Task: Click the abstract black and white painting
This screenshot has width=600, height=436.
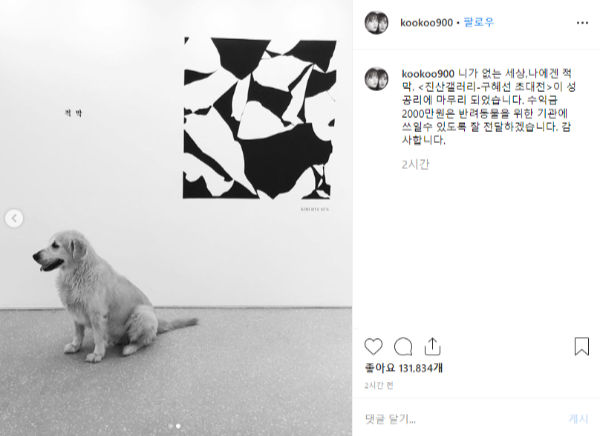Action: click(x=259, y=118)
